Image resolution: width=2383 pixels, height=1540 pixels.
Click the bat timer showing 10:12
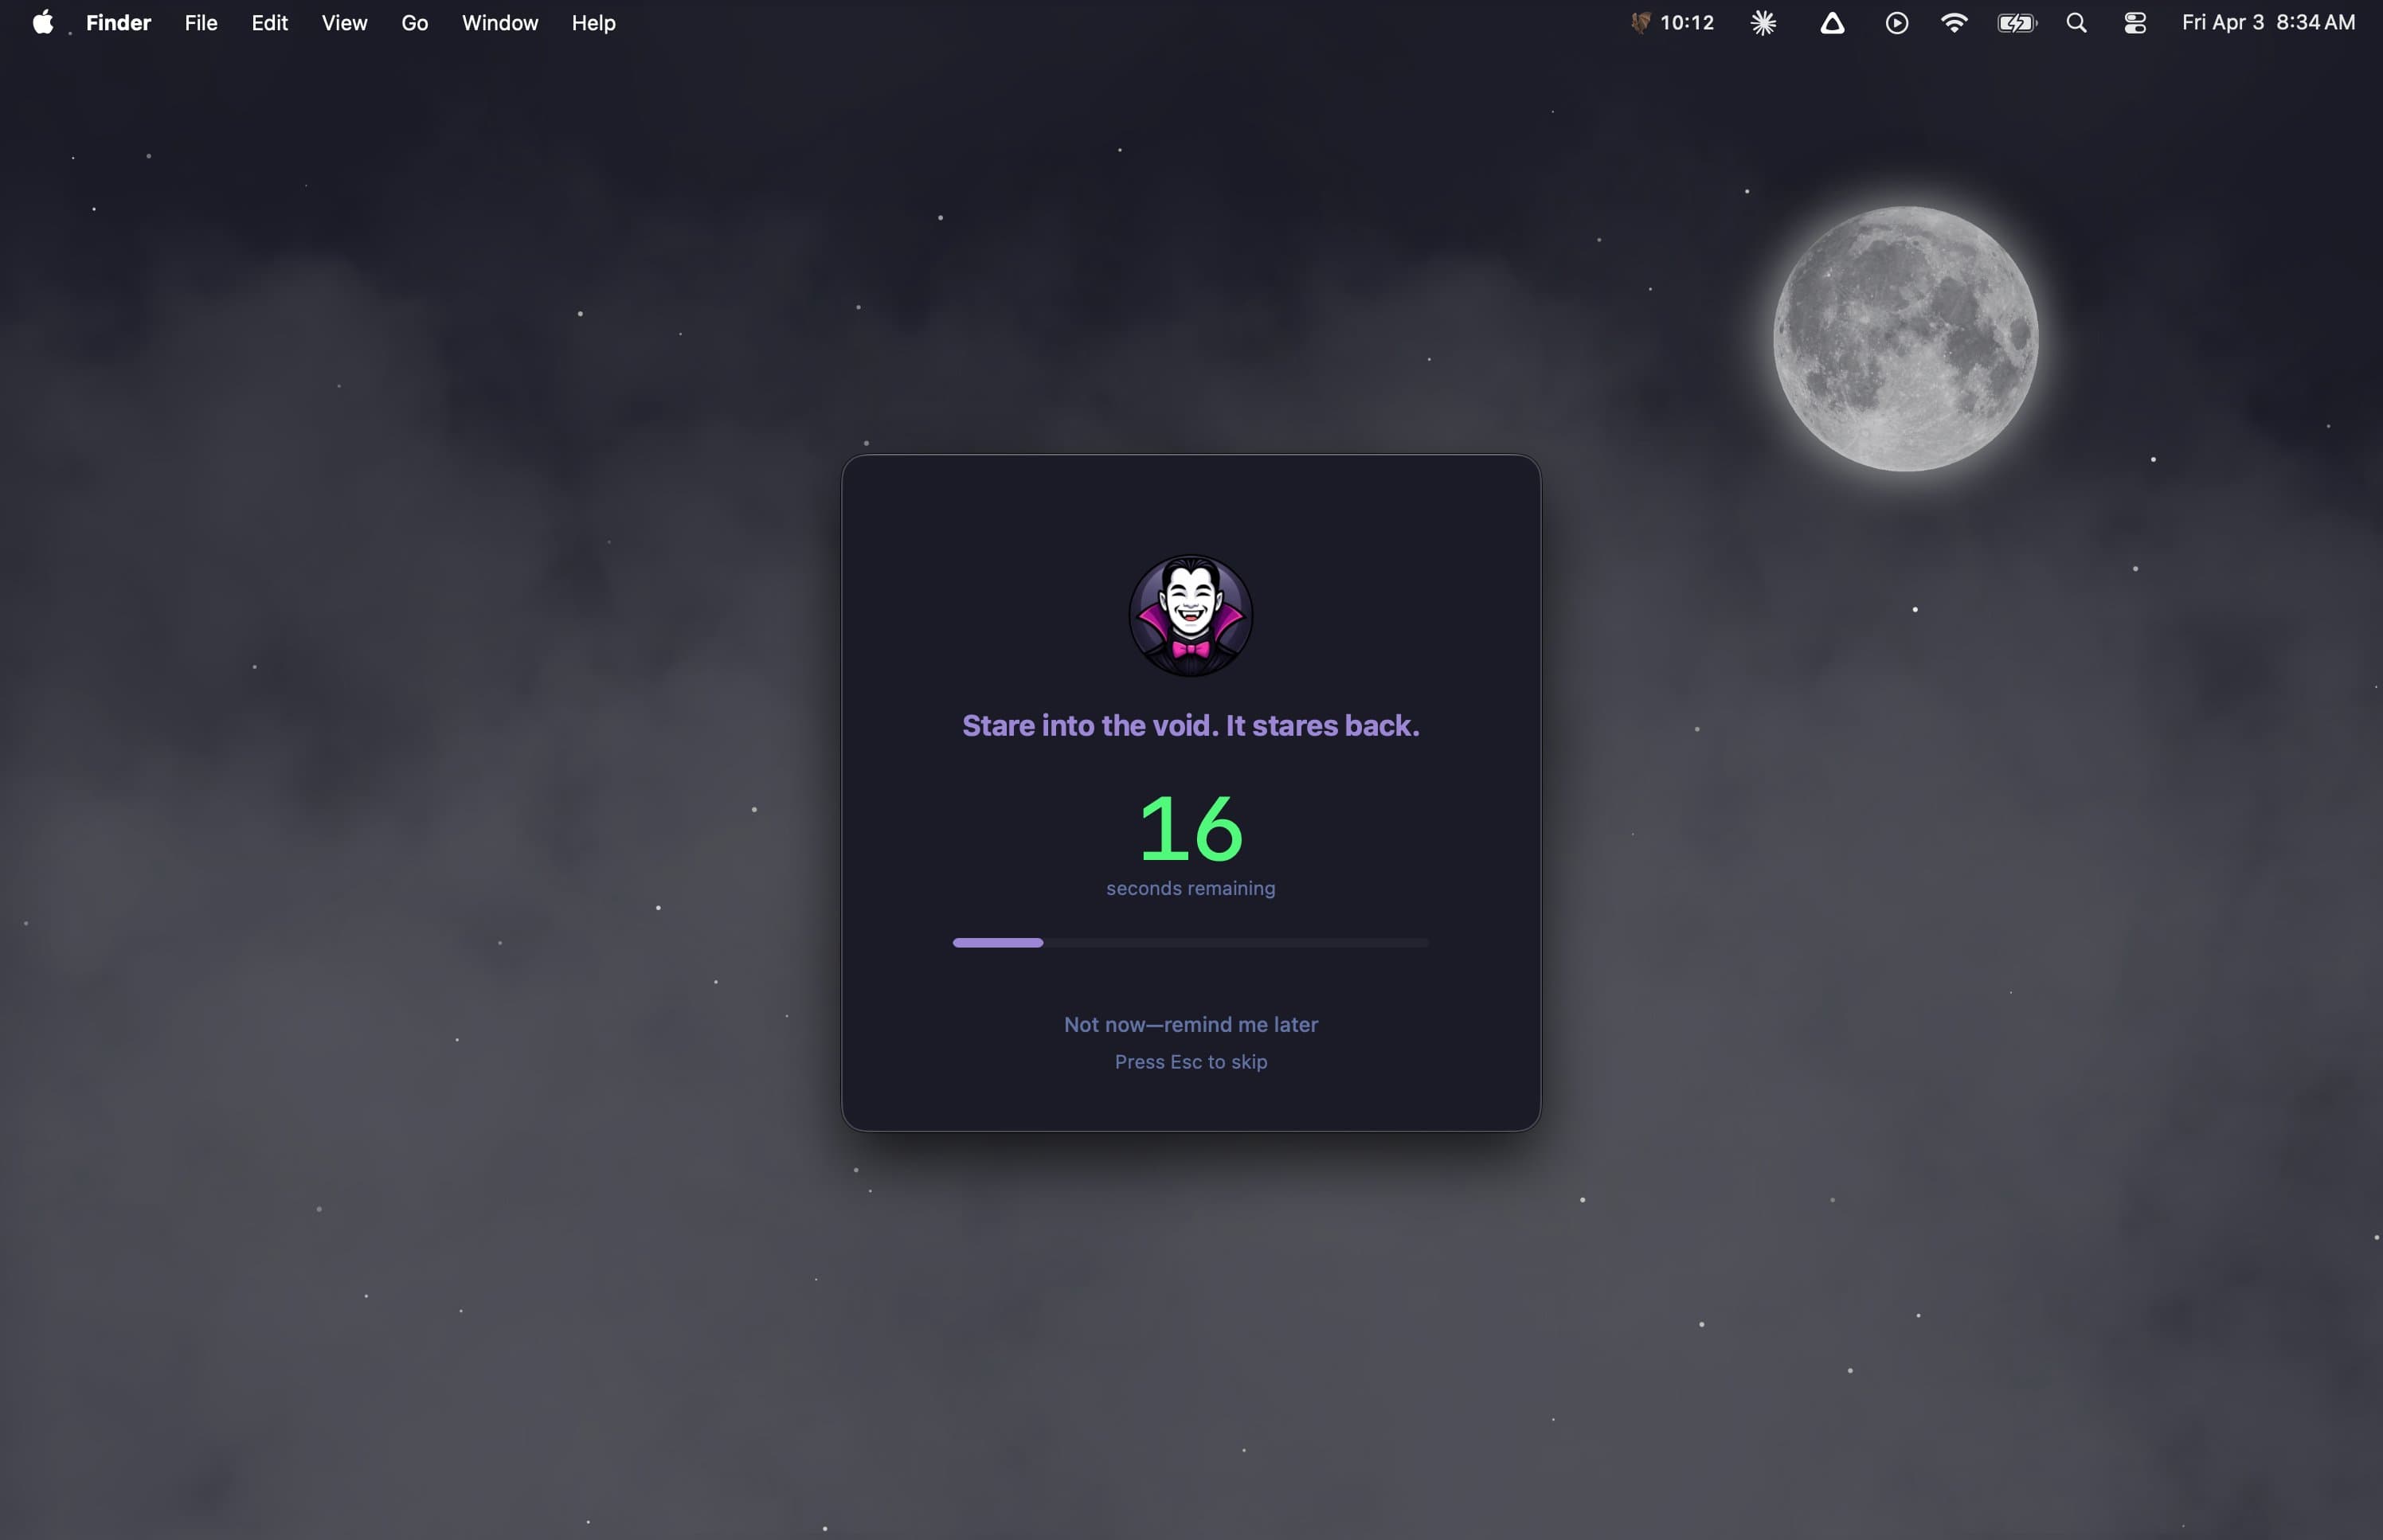(1673, 23)
